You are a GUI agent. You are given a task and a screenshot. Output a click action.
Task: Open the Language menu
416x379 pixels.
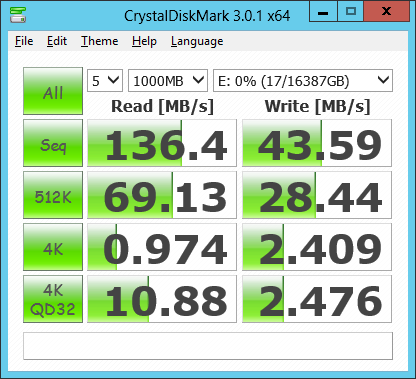(x=197, y=41)
